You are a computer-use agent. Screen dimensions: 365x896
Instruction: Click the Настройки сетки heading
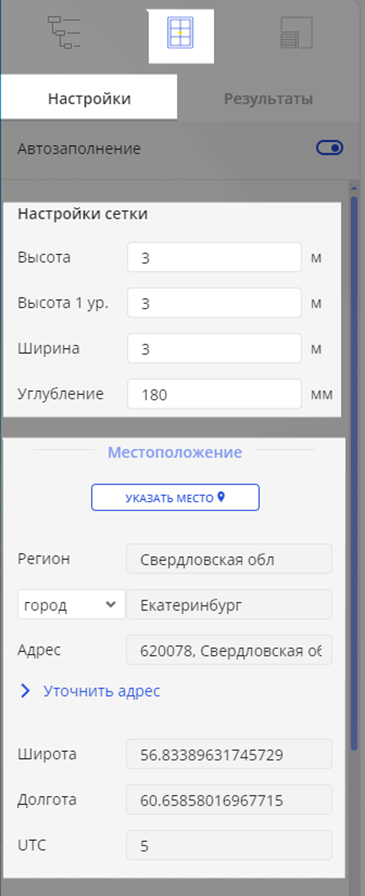point(83,214)
